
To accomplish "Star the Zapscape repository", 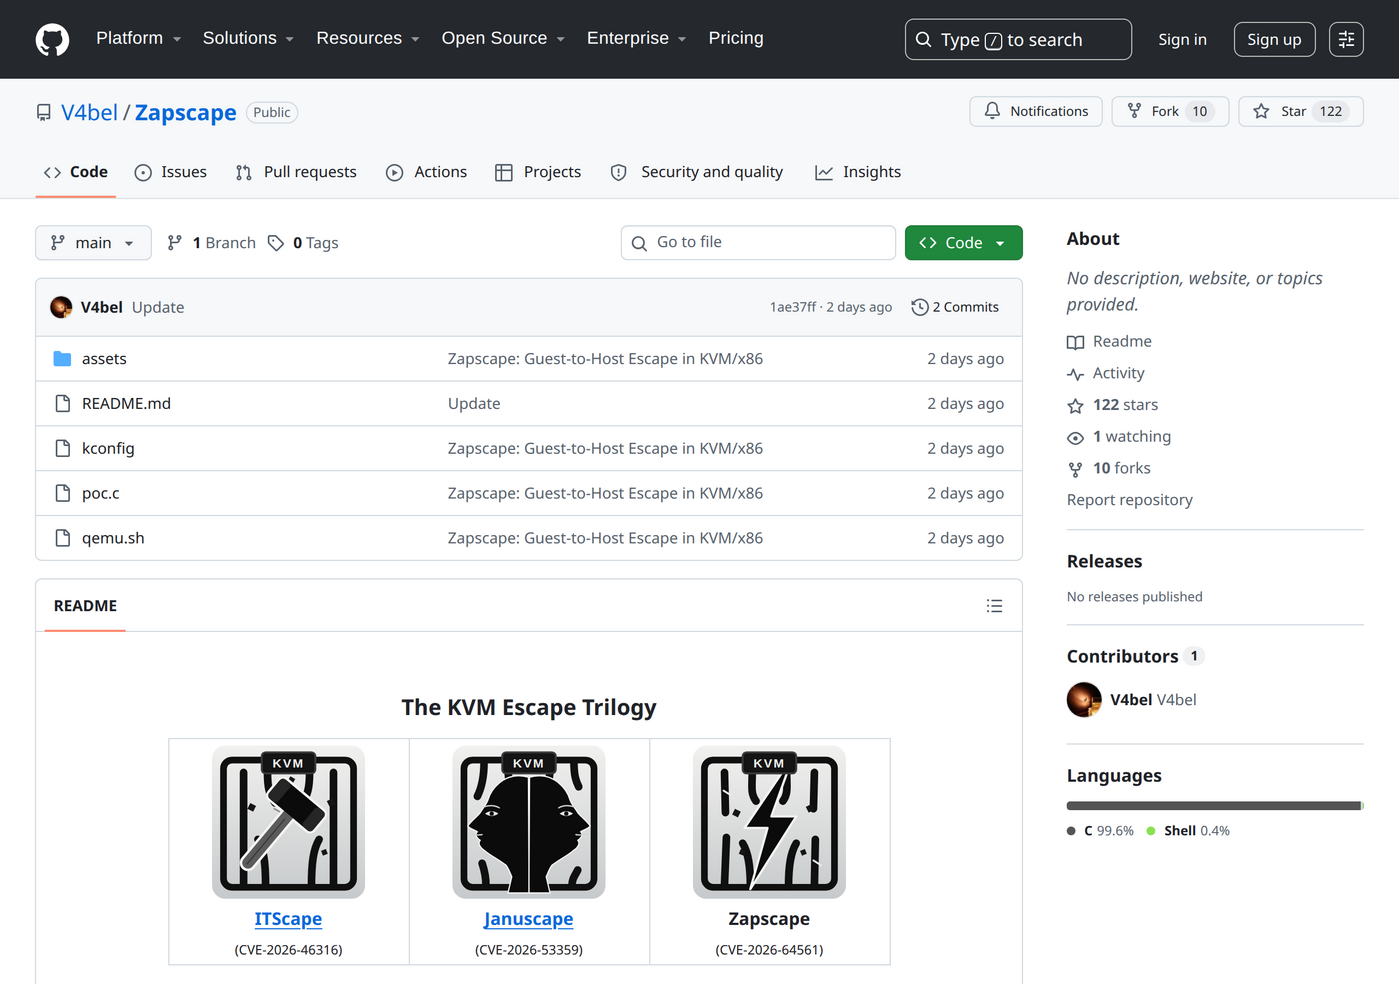I will pyautogui.click(x=1300, y=111).
